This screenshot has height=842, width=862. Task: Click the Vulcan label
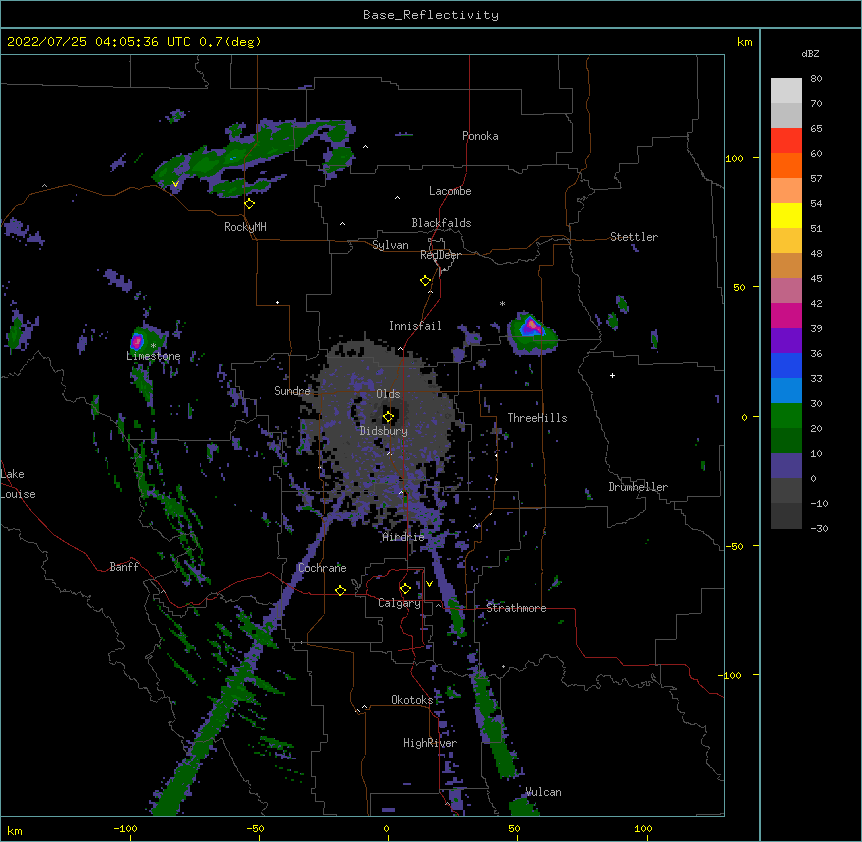click(x=543, y=792)
